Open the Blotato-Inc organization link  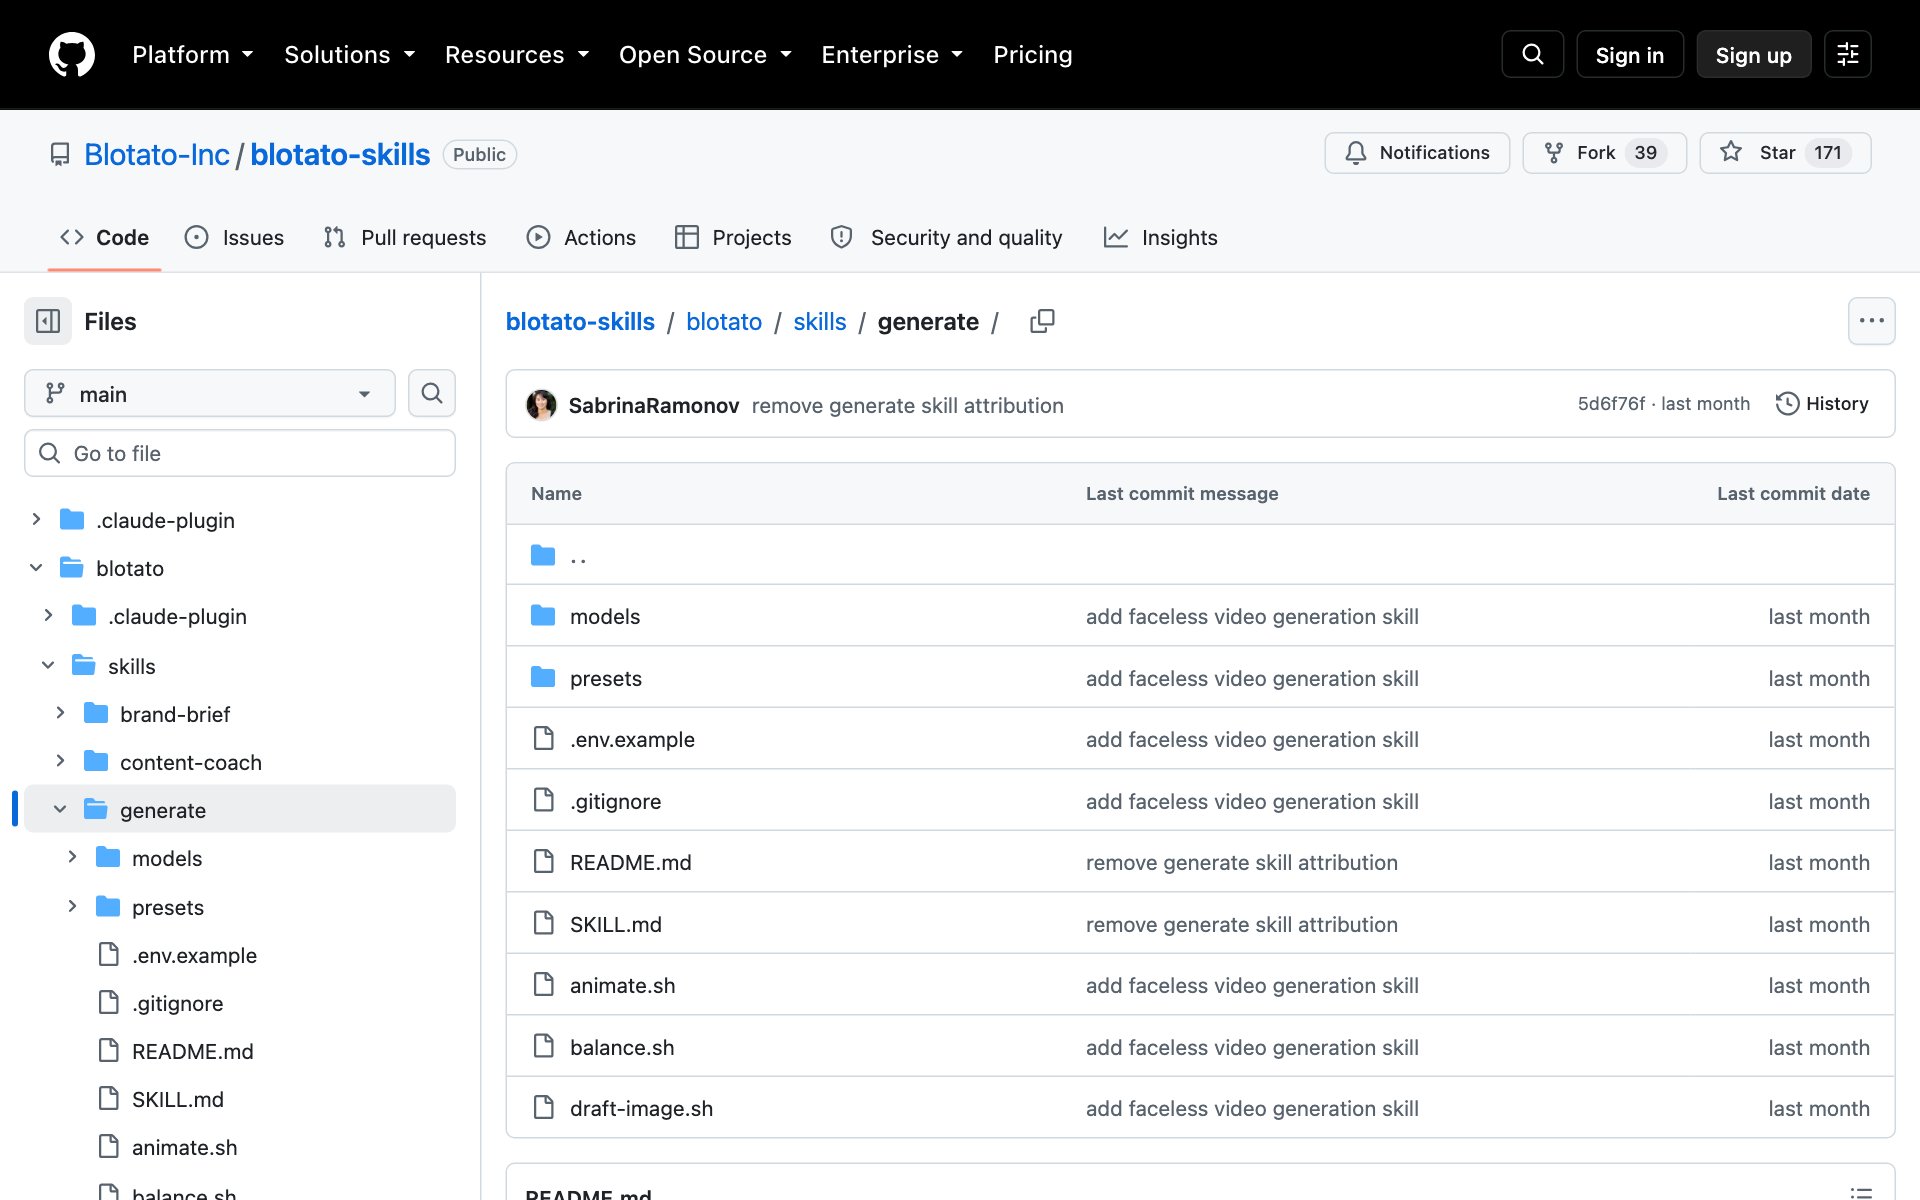pyautogui.click(x=157, y=154)
